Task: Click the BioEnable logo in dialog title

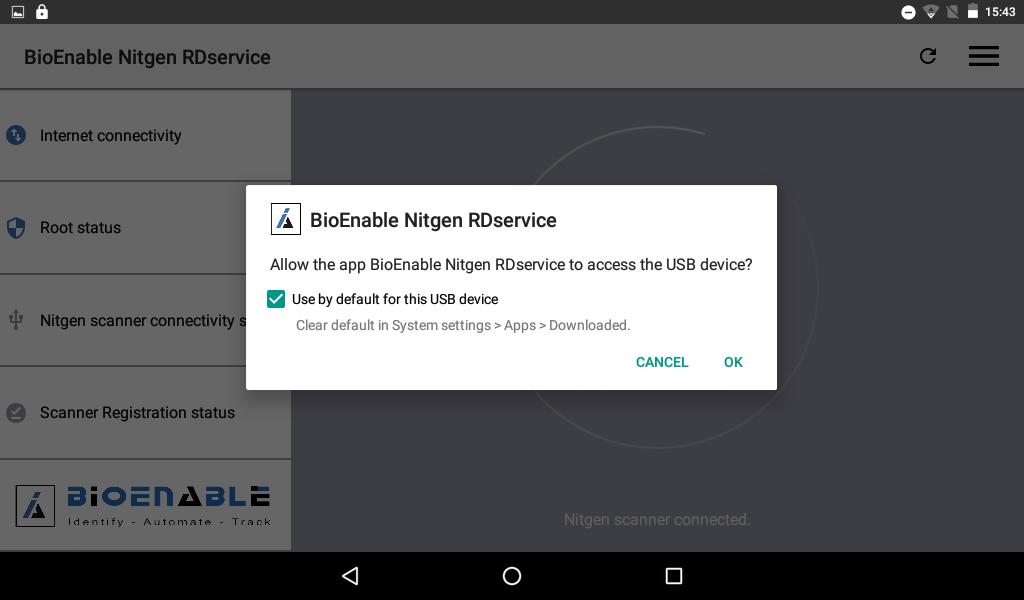Action: [x=285, y=219]
